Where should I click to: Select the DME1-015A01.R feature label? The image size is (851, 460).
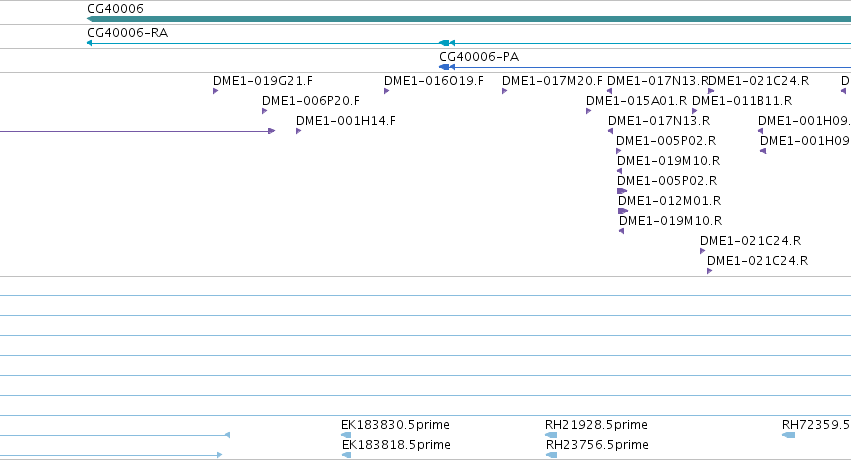tap(636, 101)
